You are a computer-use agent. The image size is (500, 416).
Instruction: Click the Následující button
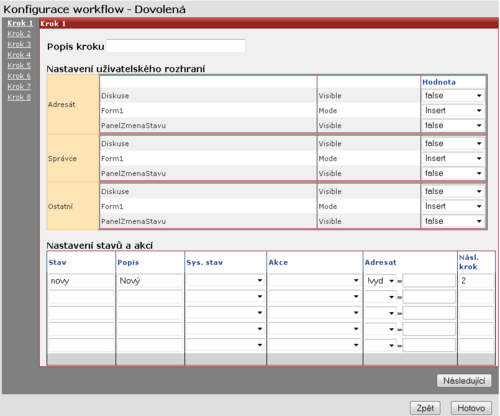click(x=464, y=381)
